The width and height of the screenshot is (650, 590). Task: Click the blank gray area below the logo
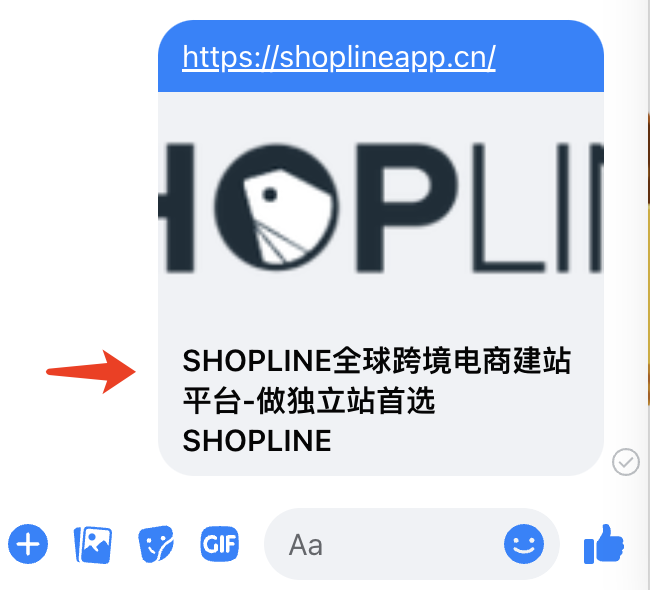(381, 309)
